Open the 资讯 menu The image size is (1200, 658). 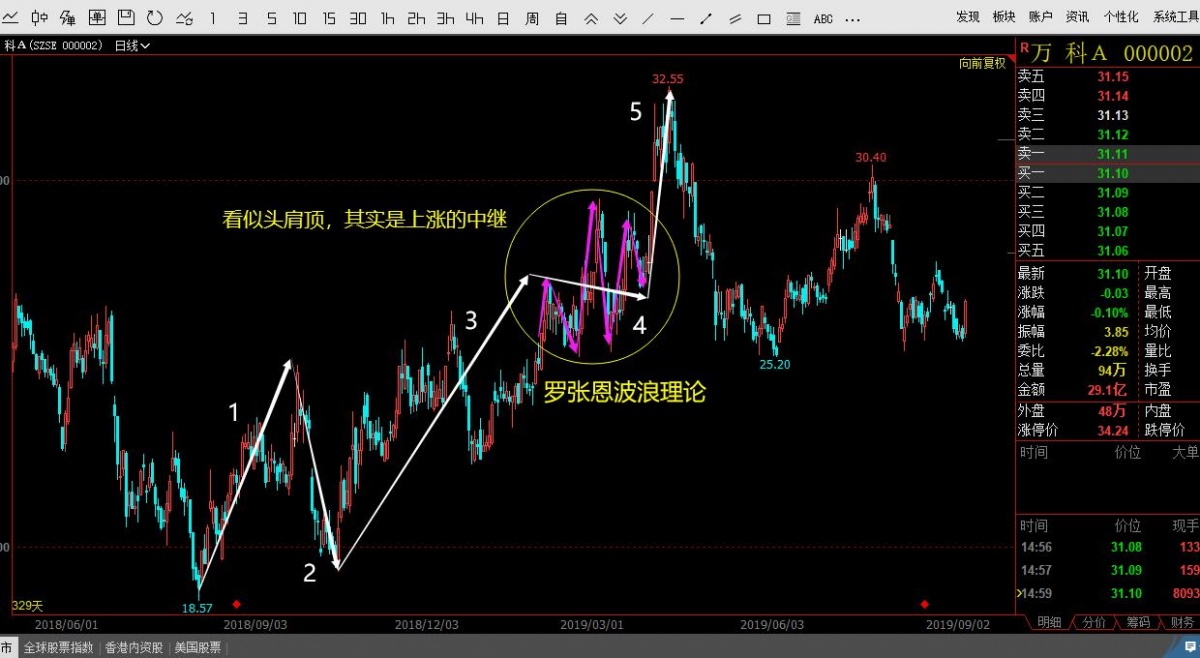[x=1077, y=17]
